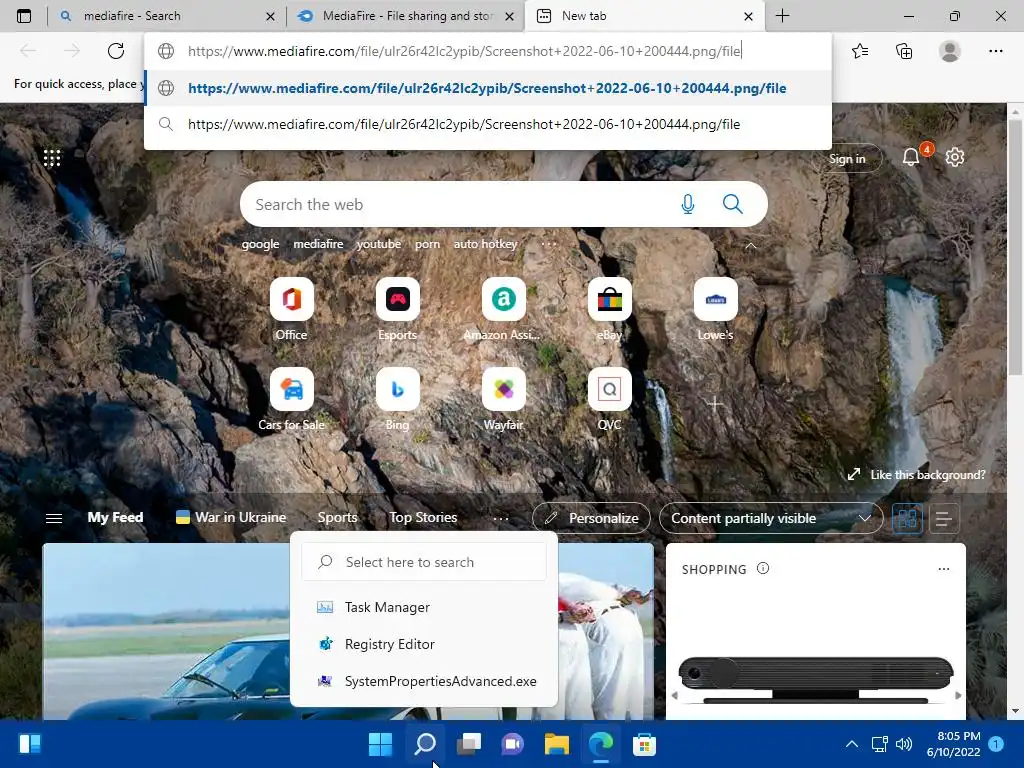Select Top Stories feed tab
The height and width of the screenshot is (768, 1024).
(x=423, y=517)
